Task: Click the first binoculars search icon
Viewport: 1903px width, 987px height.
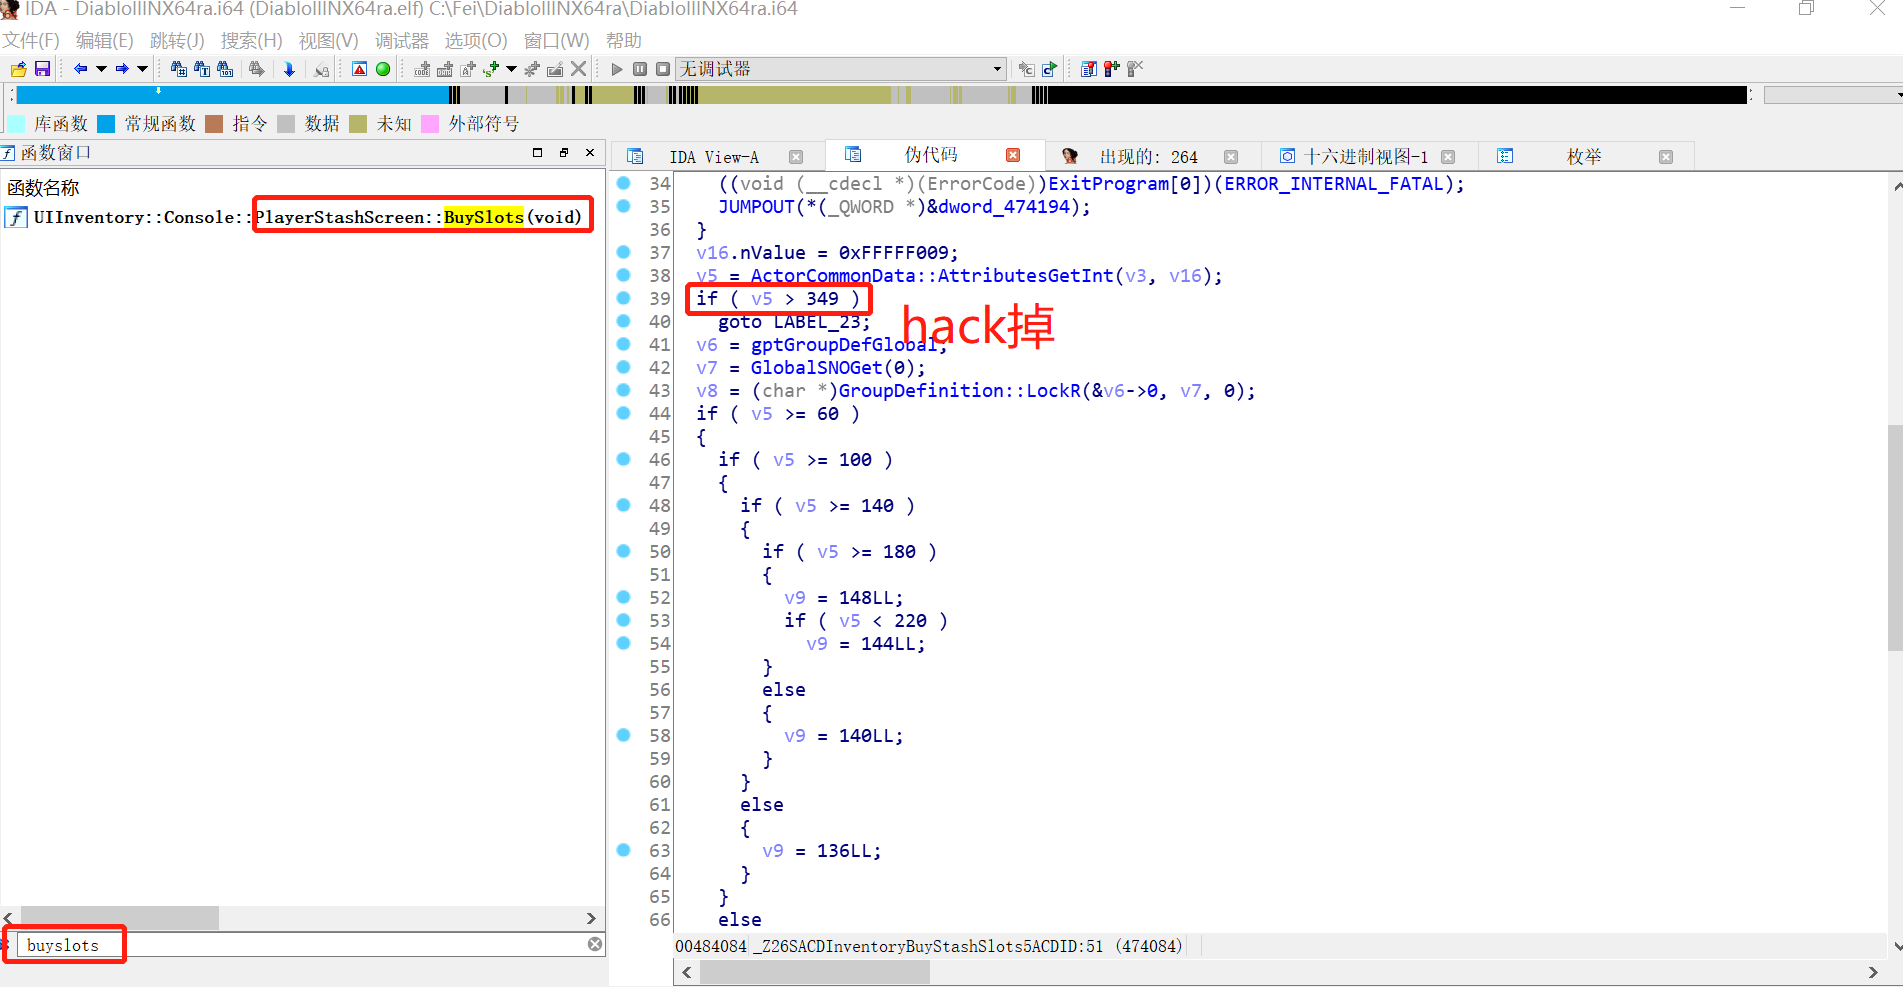Action: pyautogui.click(x=179, y=69)
